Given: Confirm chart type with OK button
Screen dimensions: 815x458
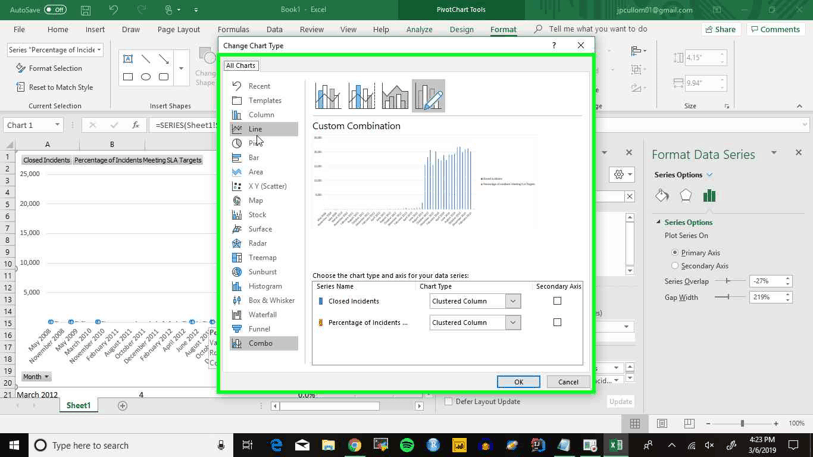Looking at the screenshot, I should tap(518, 382).
